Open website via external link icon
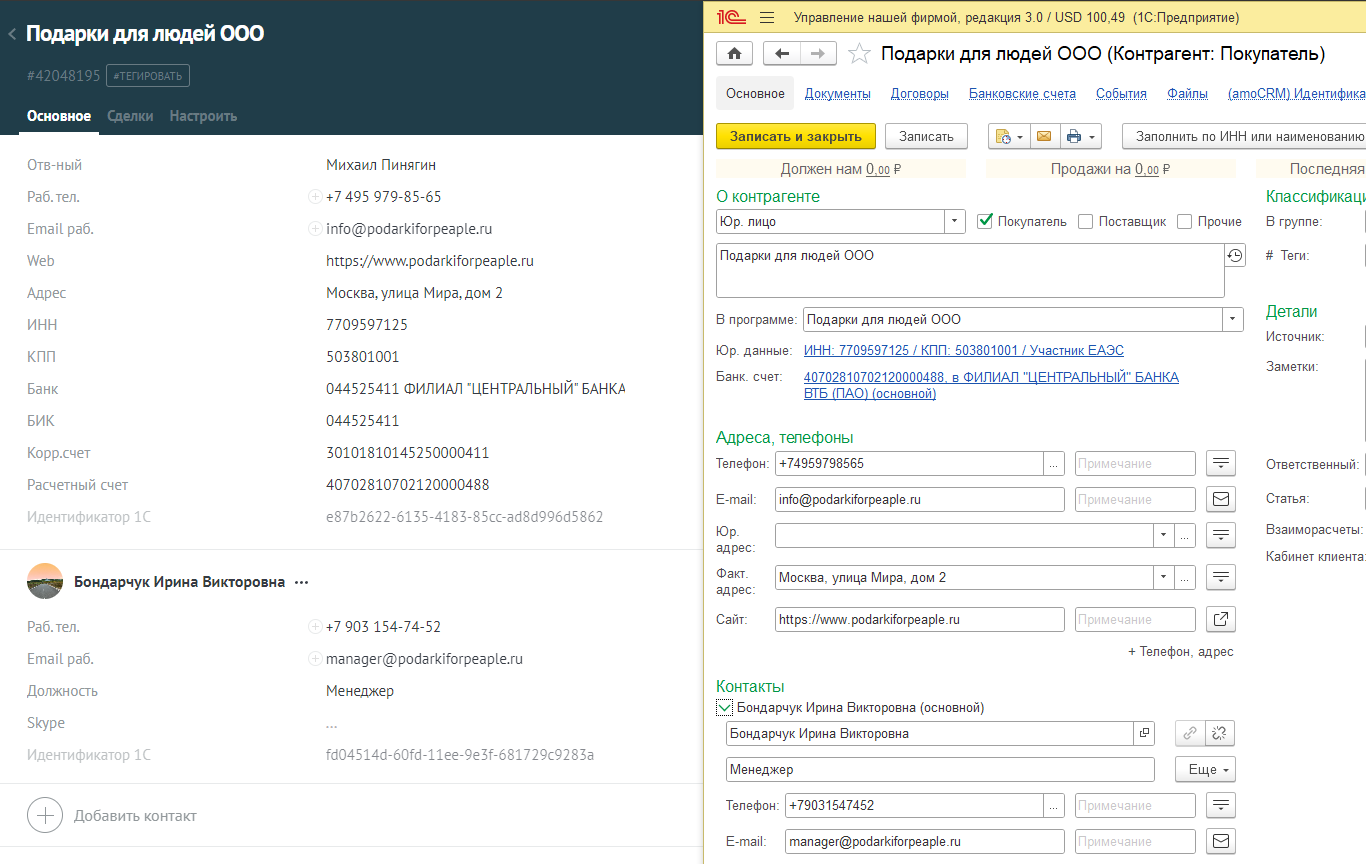Viewport: 1366px width, 864px height. pos(1220,619)
